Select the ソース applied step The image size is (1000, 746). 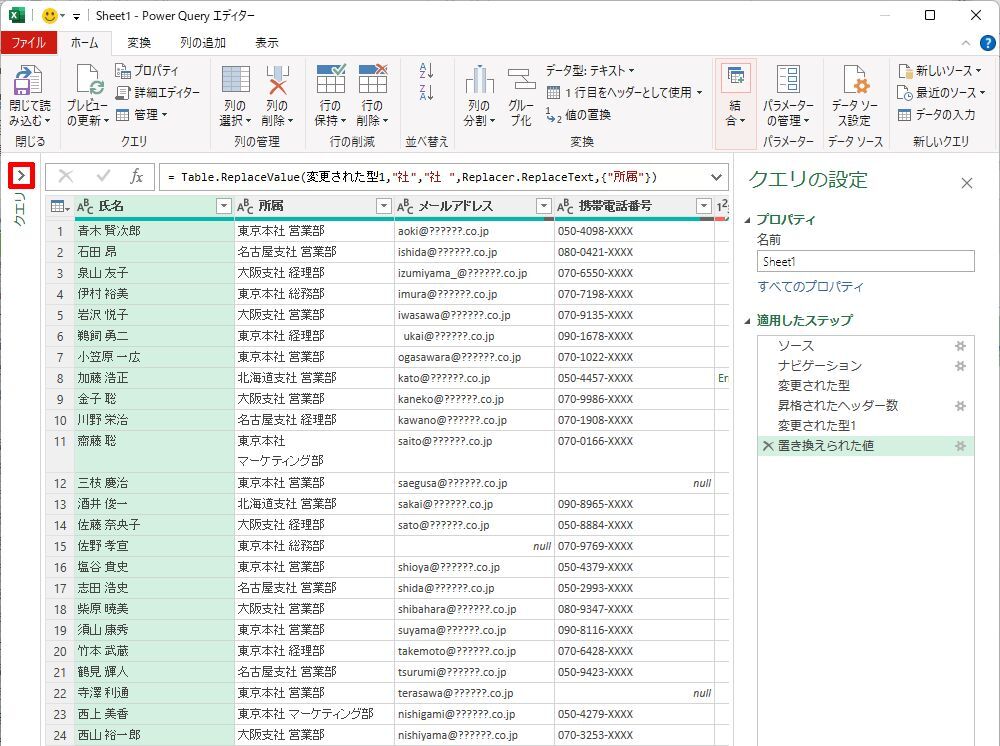click(796, 346)
